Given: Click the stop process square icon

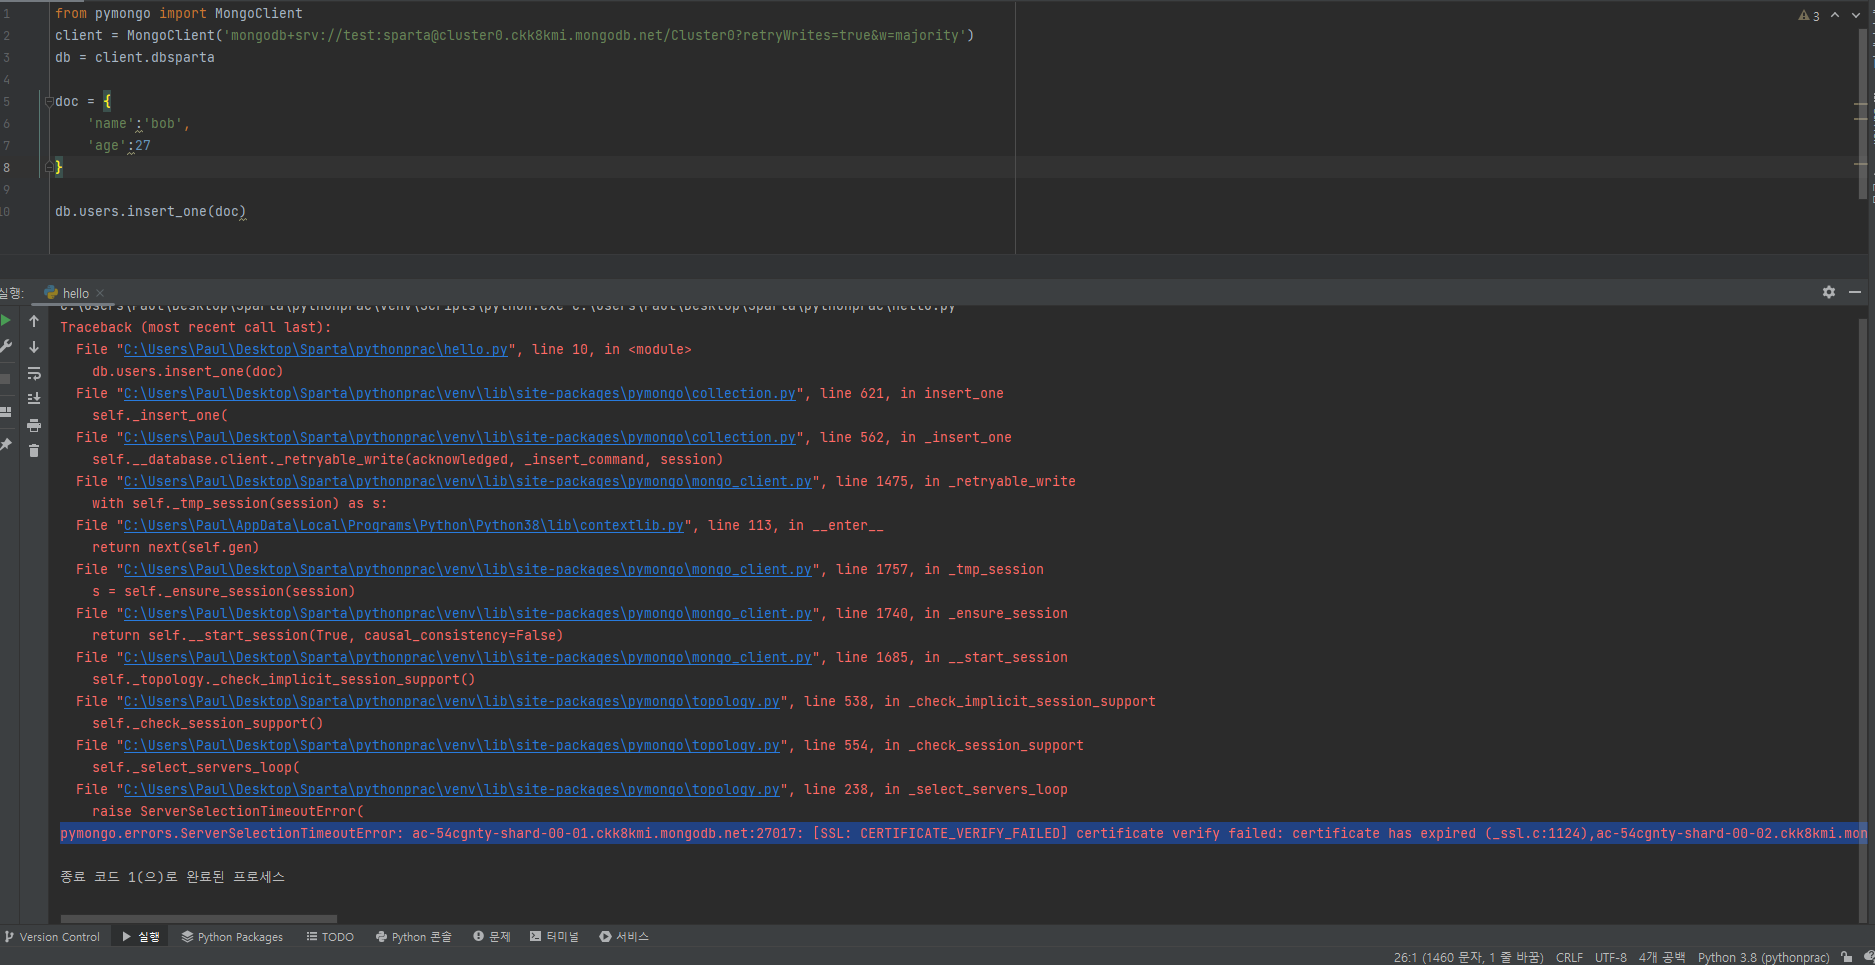Looking at the screenshot, I should click(x=5, y=379).
